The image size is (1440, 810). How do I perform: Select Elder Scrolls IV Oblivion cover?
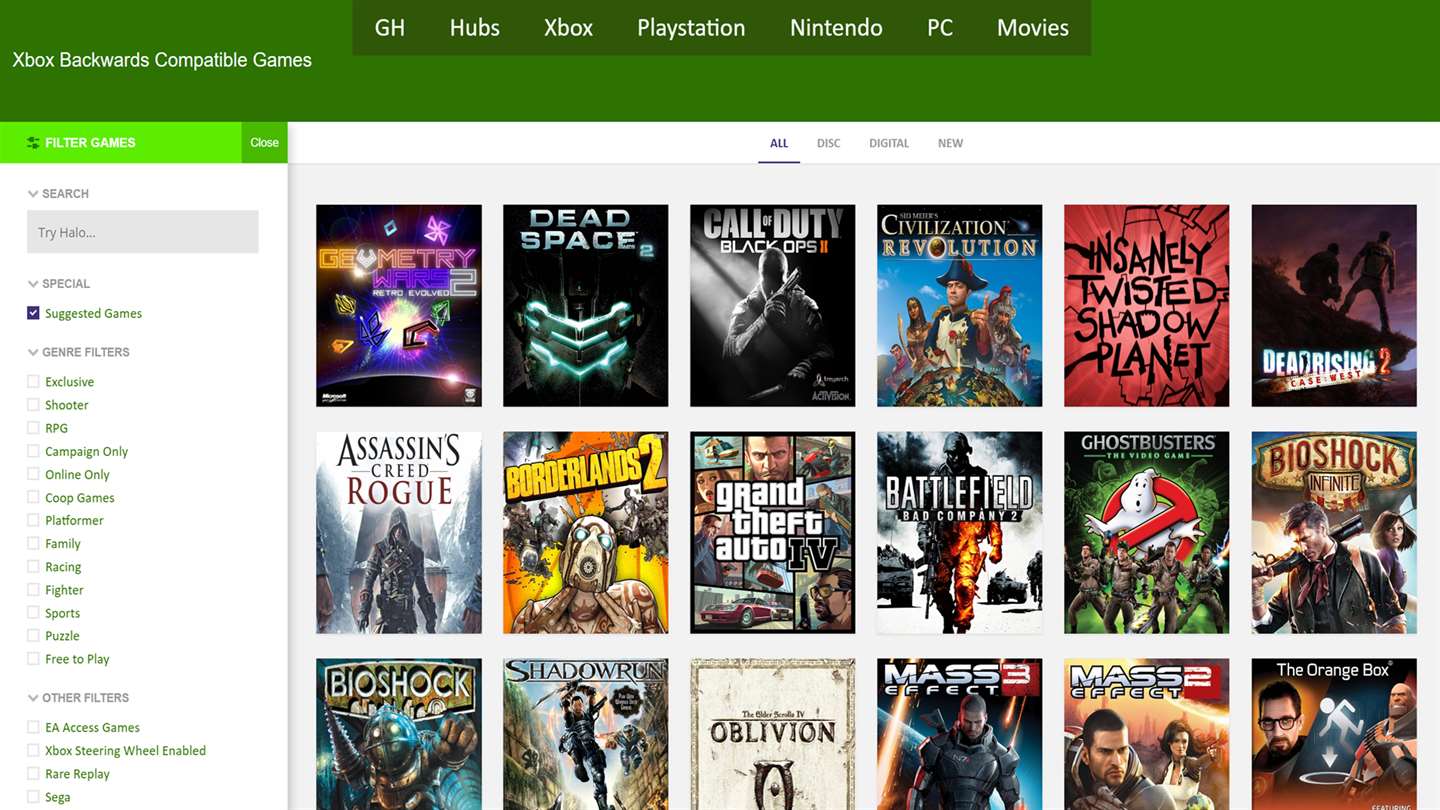point(773,734)
